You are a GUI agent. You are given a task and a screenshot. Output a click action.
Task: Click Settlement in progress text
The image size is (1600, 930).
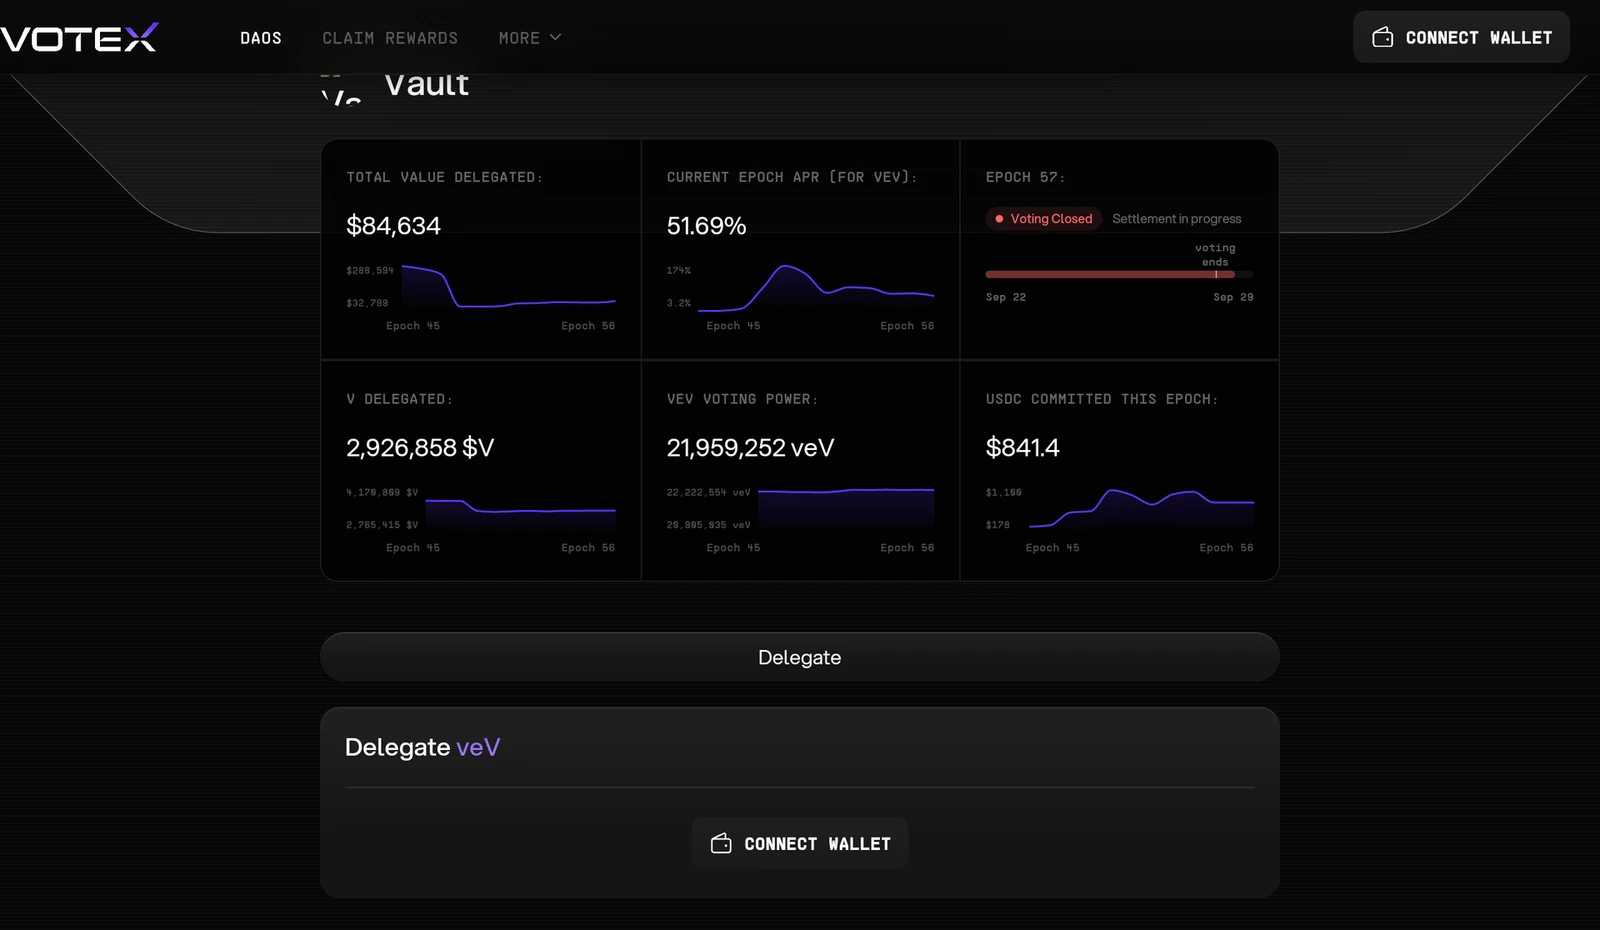1176,219
